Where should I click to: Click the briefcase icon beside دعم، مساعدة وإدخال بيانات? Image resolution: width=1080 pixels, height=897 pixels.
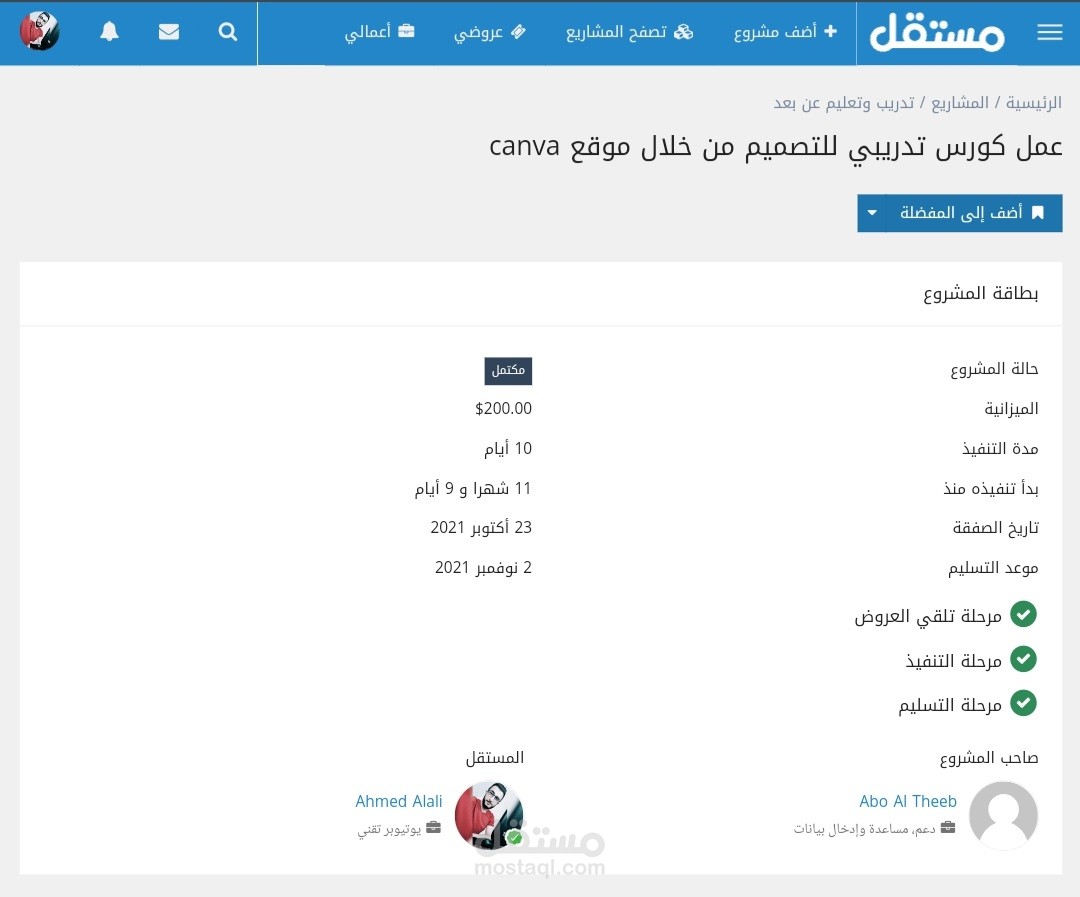(948, 827)
